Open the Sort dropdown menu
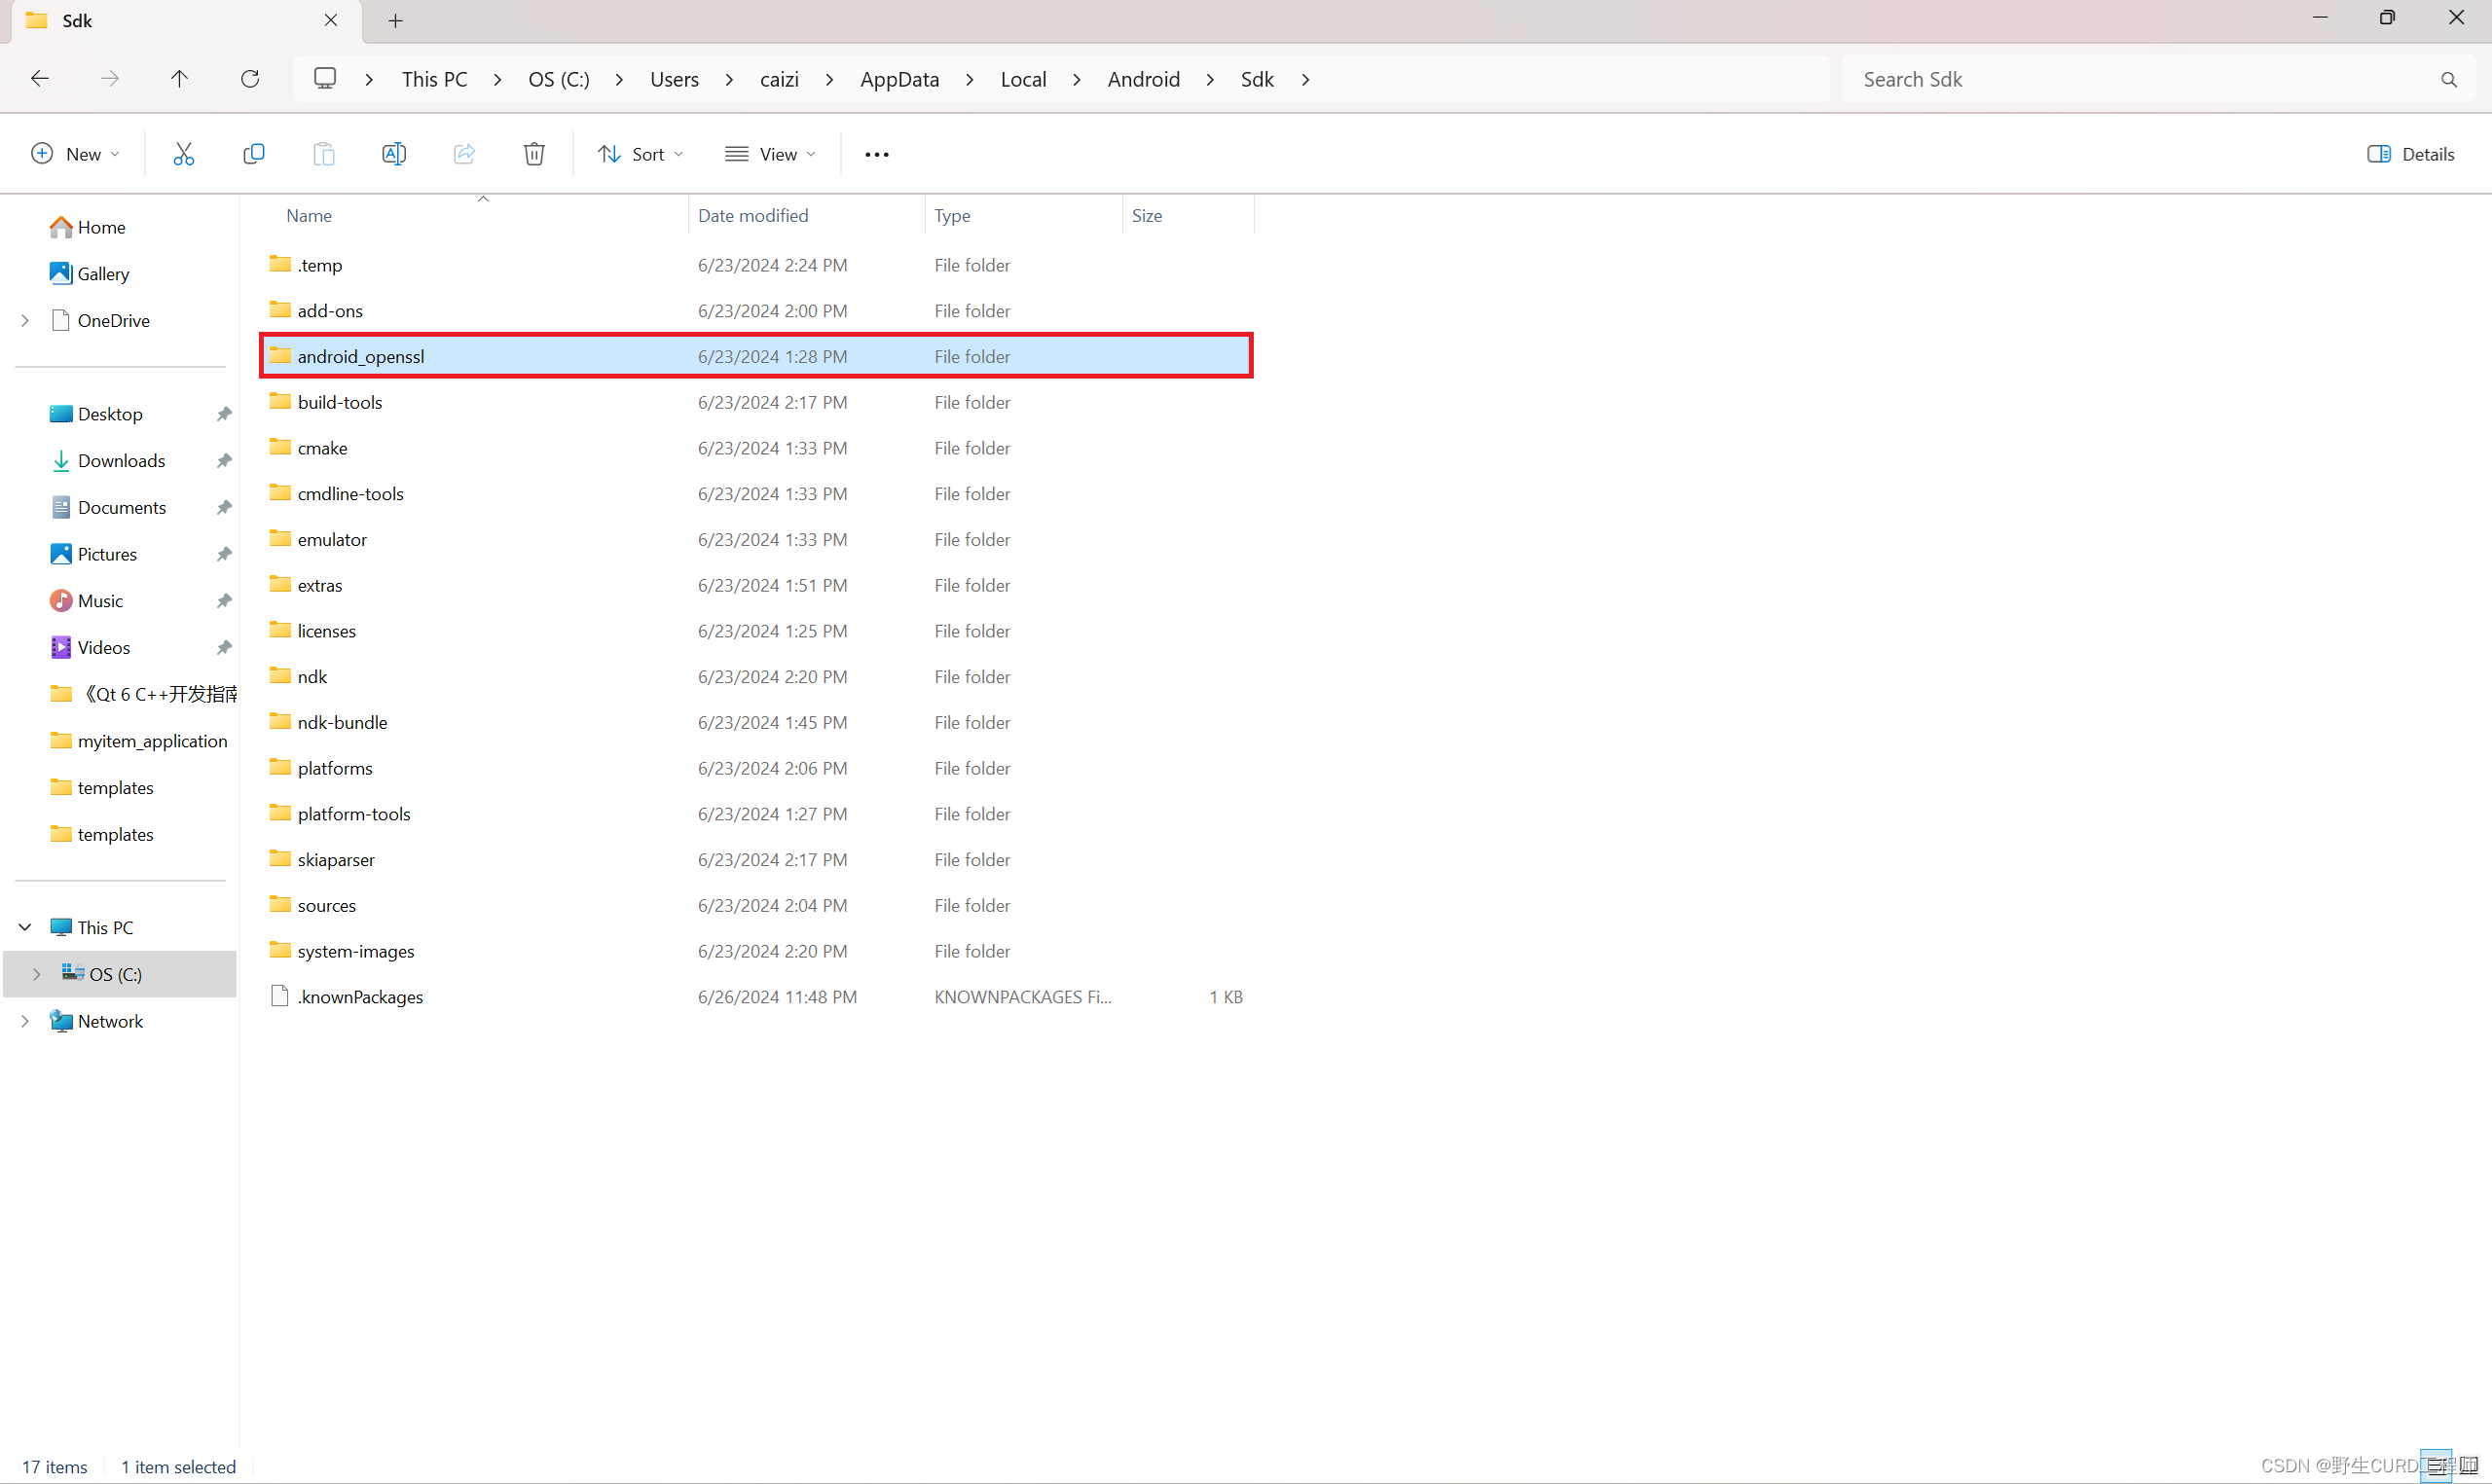Viewport: 2492px width, 1484px height. [641, 154]
